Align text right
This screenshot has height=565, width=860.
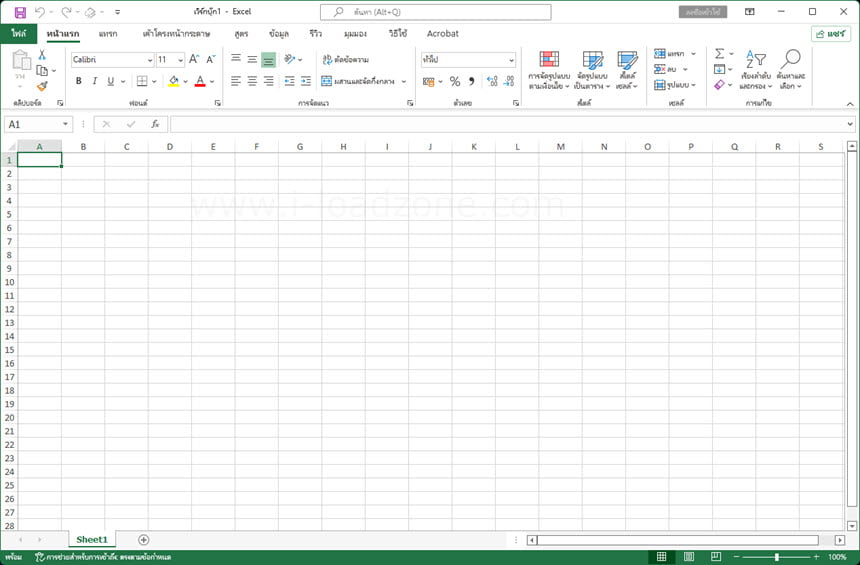coord(268,81)
